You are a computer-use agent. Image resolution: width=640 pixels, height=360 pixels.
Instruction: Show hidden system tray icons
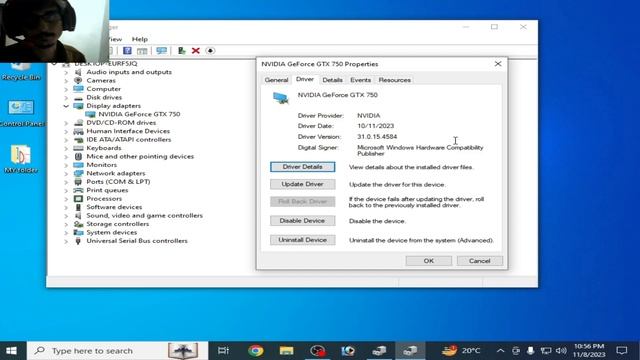[500, 351]
